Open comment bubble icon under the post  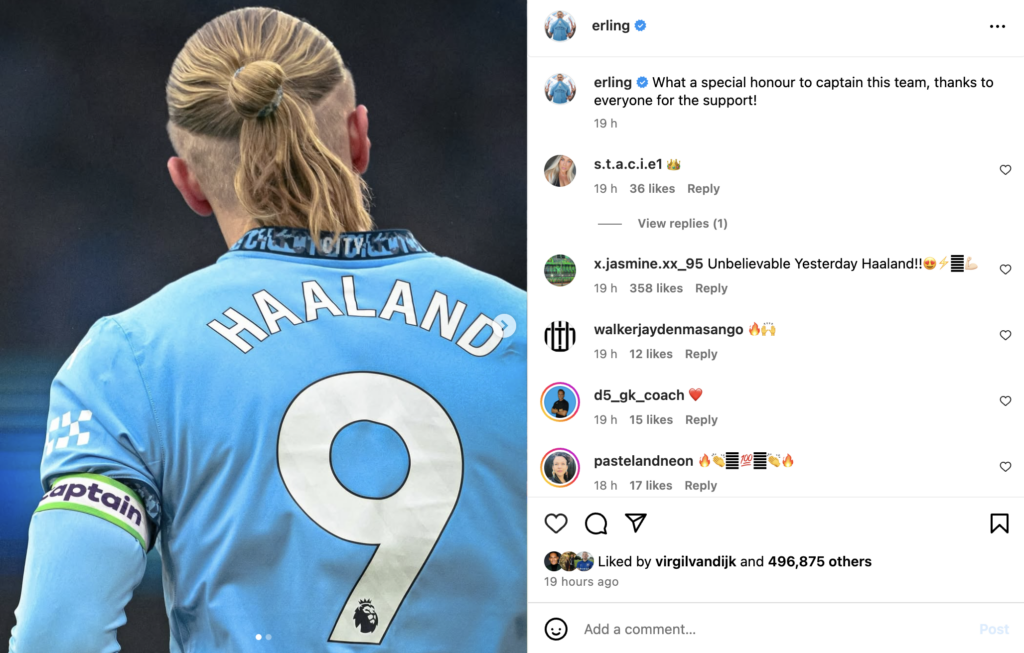coord(596,523)
